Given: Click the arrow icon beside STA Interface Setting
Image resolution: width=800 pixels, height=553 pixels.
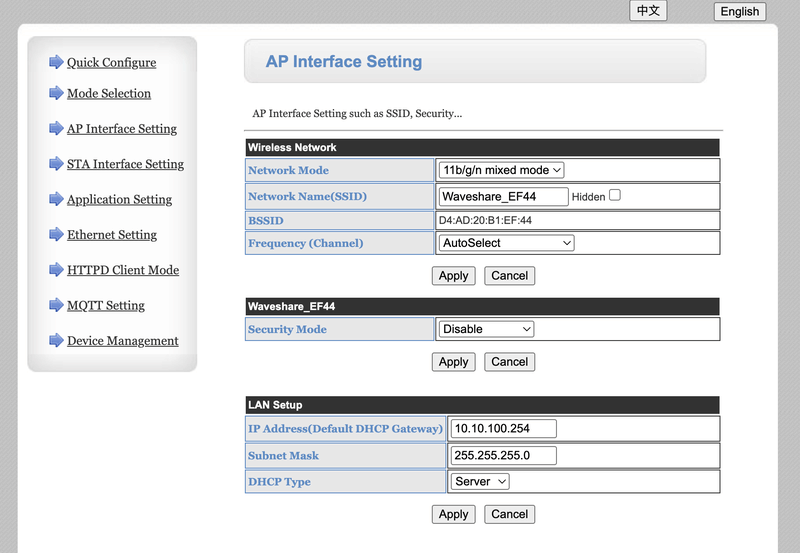Looking at the screenshot, I should (x=56, y=163).
